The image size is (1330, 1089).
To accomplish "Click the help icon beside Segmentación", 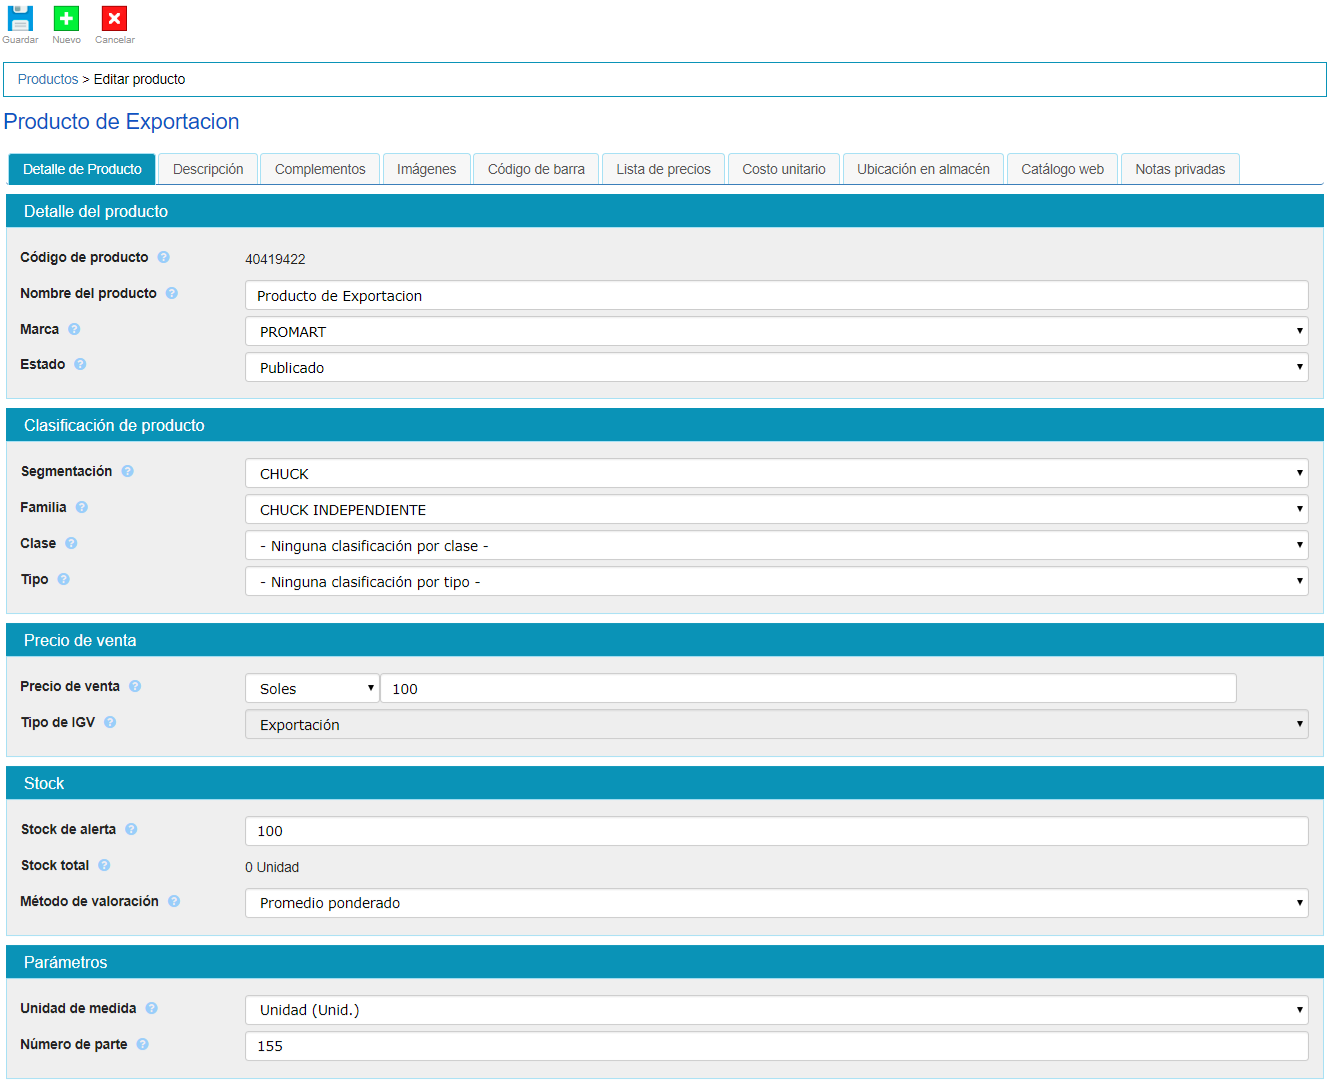I will [x=128, y=472].
